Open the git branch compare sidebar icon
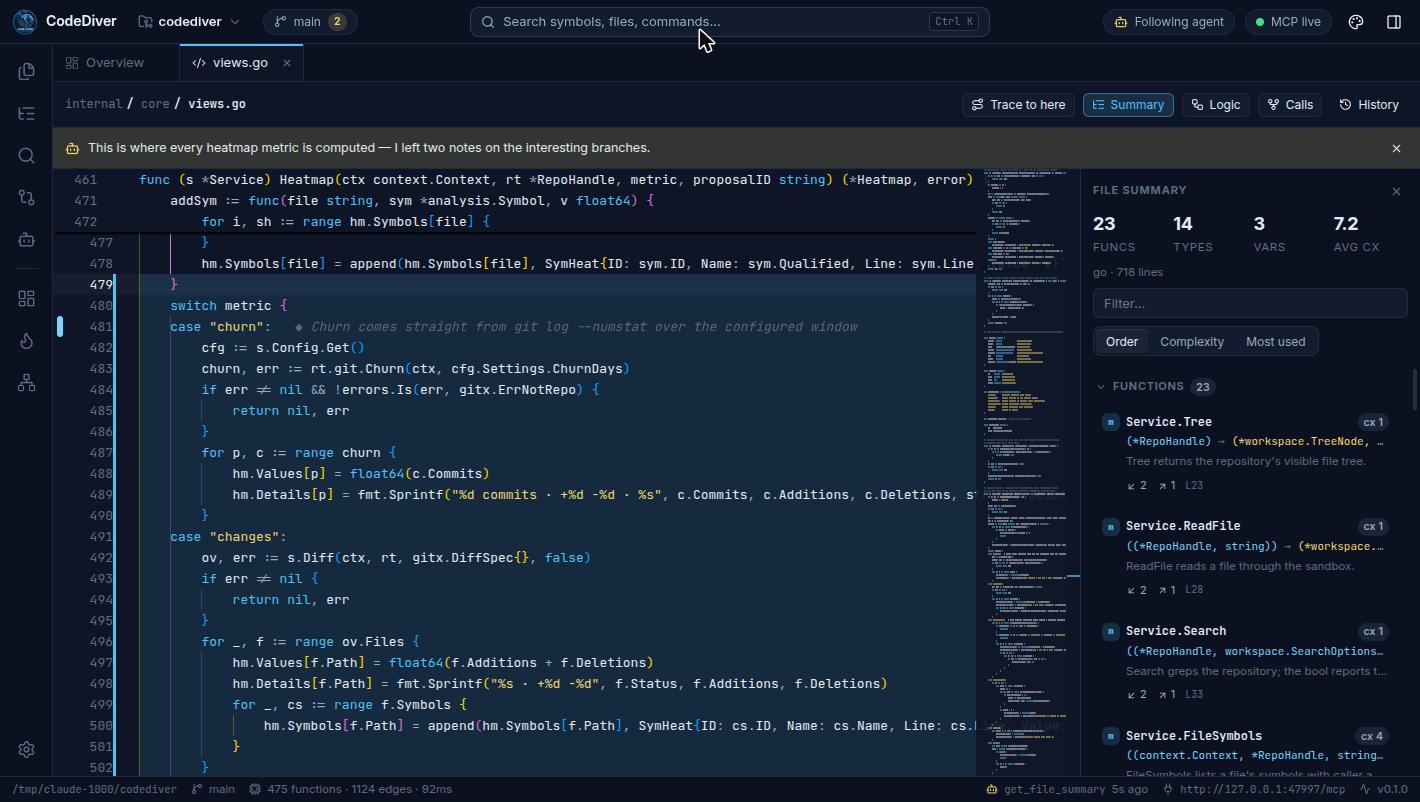 click(26, 197)
